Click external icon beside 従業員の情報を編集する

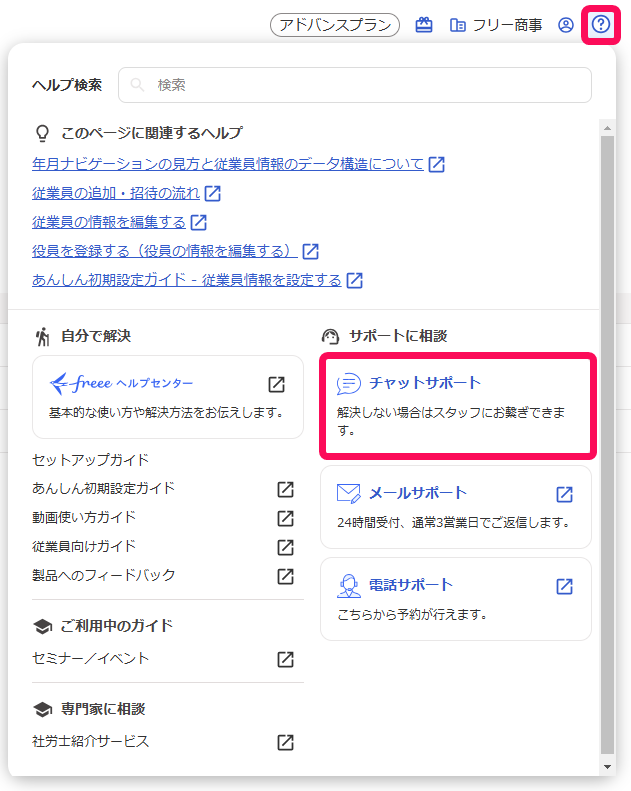(198, 222)
